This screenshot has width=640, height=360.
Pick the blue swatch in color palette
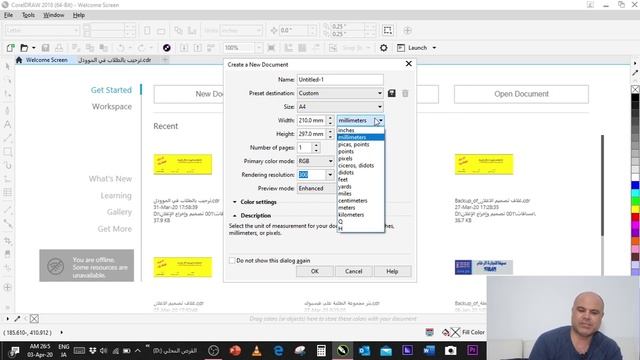click(635, 185)
